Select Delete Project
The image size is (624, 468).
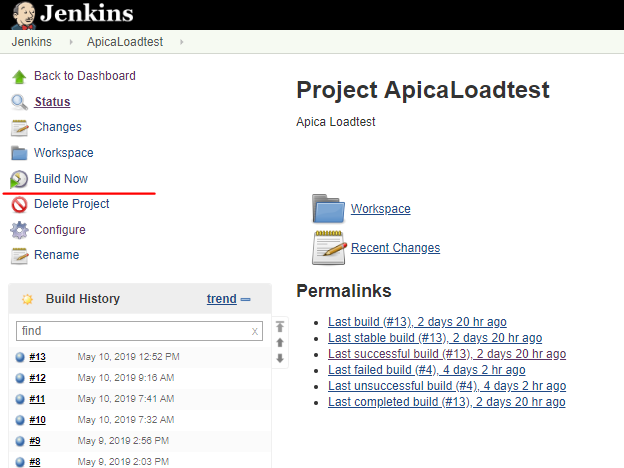click(72, 204)
